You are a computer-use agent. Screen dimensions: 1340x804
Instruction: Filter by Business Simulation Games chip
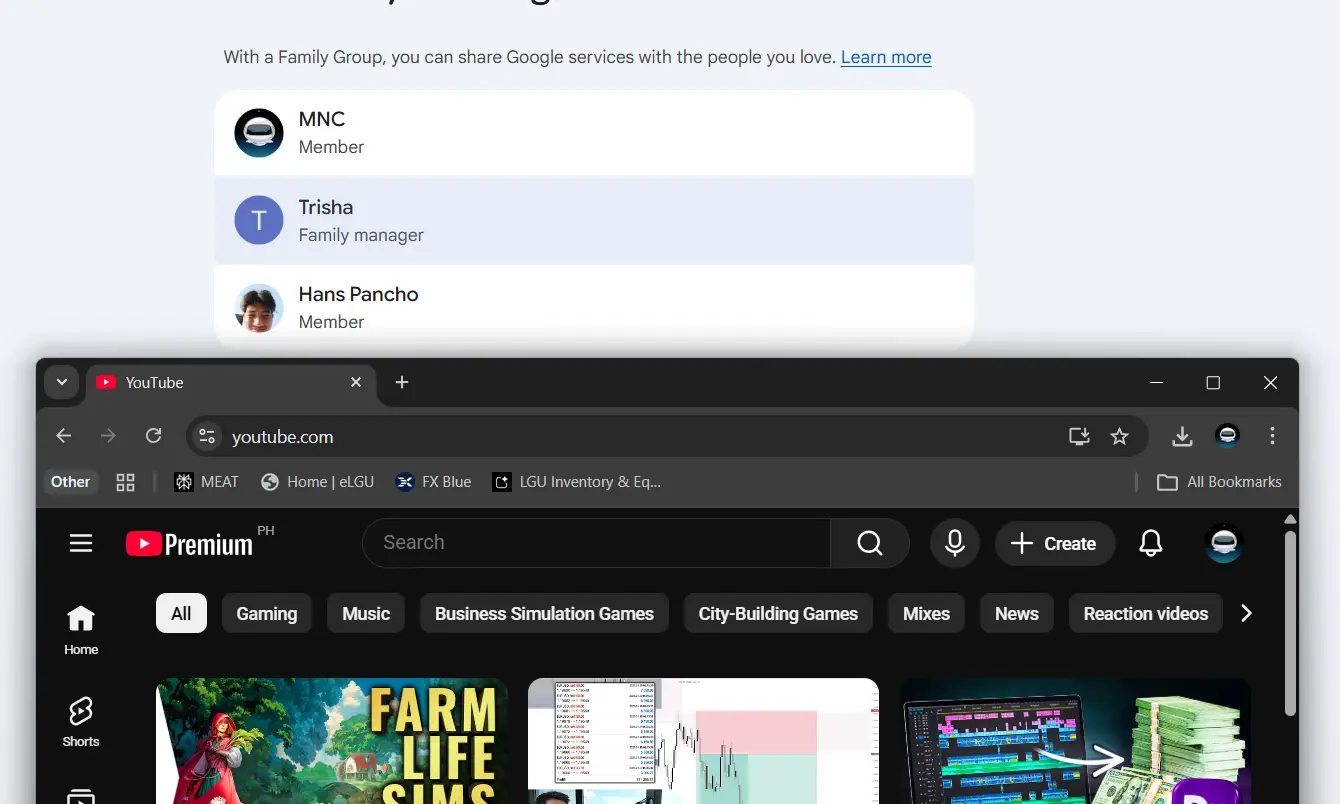544,613
